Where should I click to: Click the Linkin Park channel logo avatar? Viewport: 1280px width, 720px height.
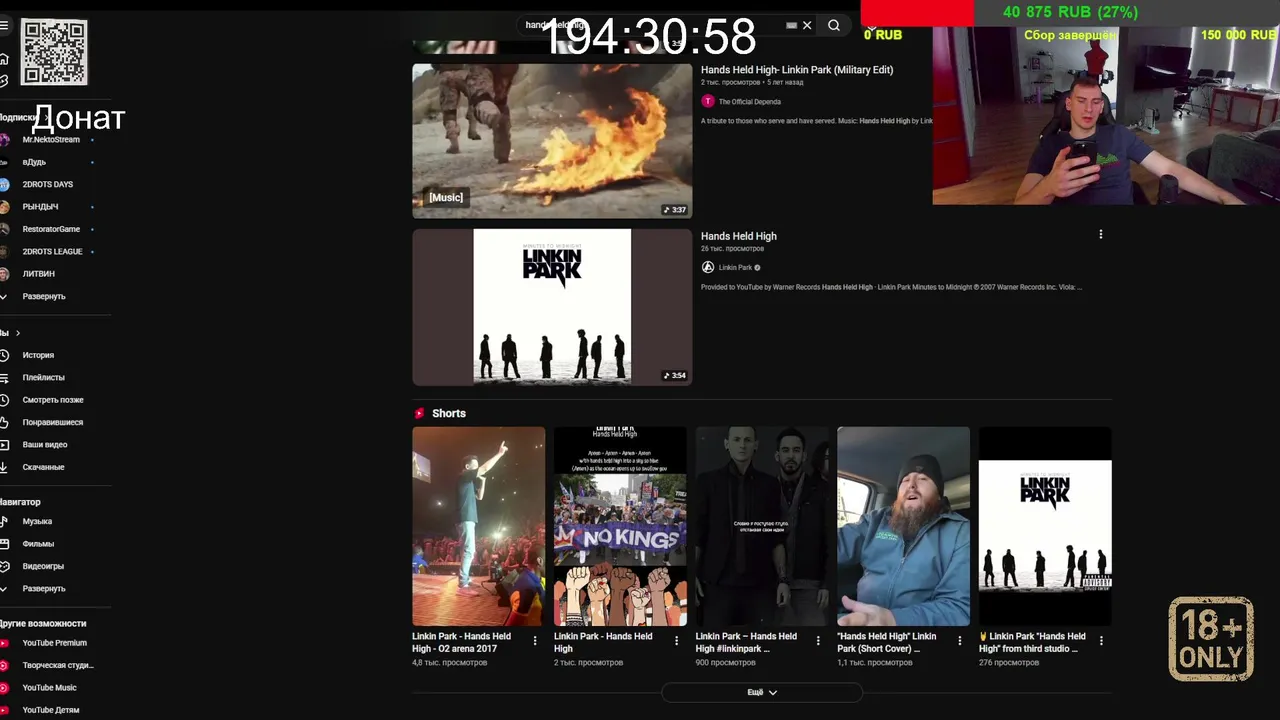[x=708, y=267]
